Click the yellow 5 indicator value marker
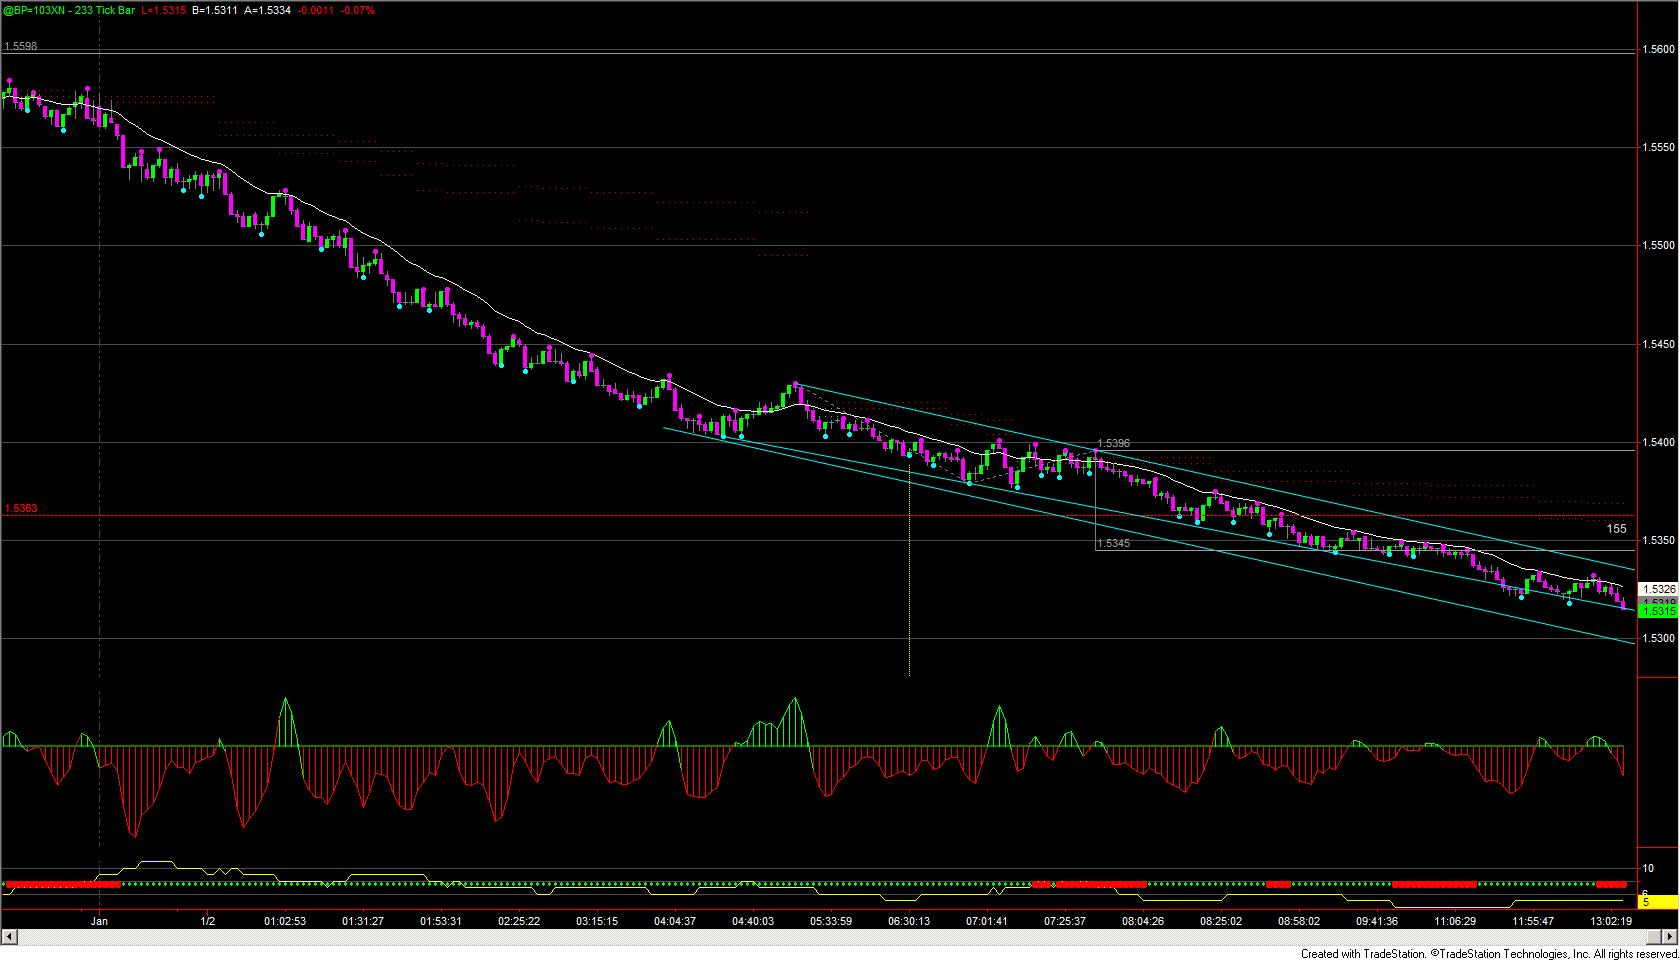 [1659, 902]
